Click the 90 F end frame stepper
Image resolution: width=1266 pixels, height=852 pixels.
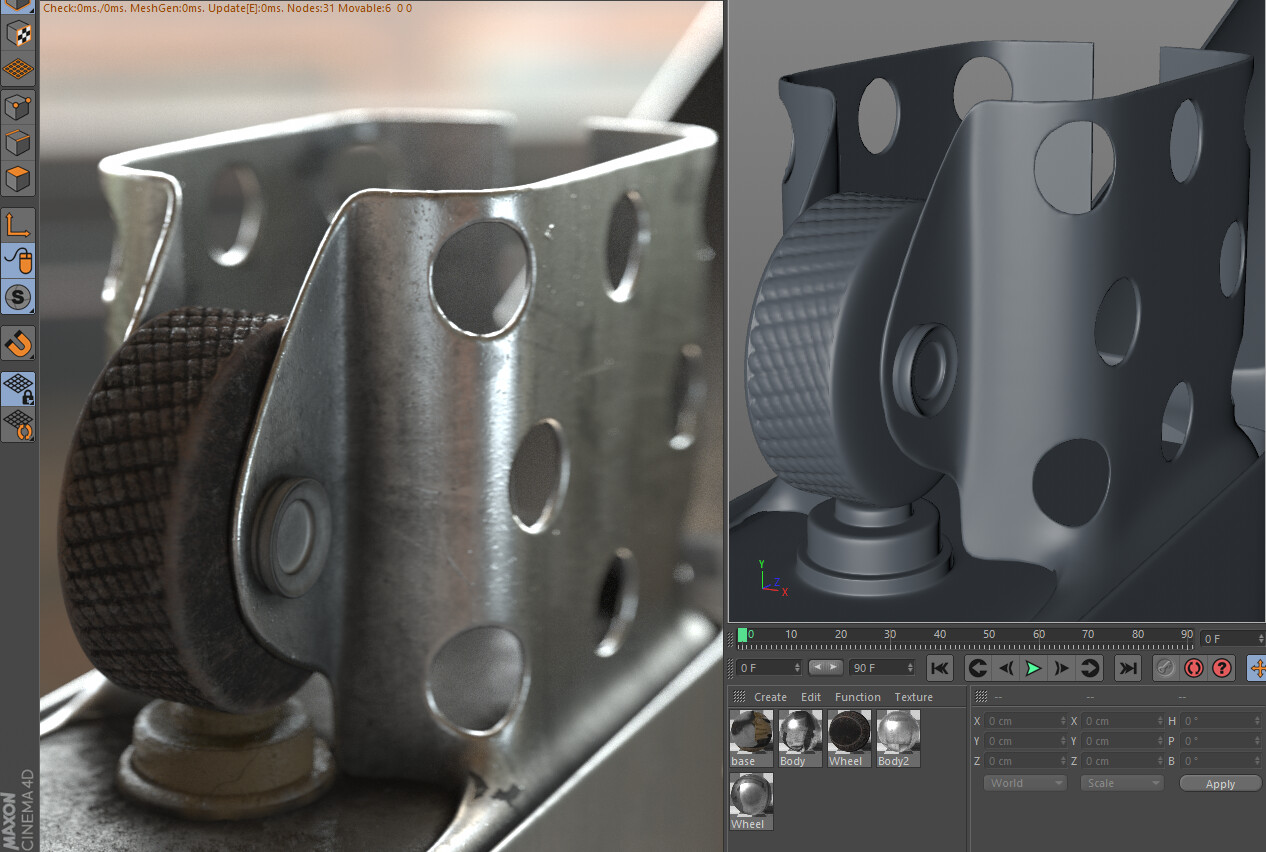(x=883, y=667)
